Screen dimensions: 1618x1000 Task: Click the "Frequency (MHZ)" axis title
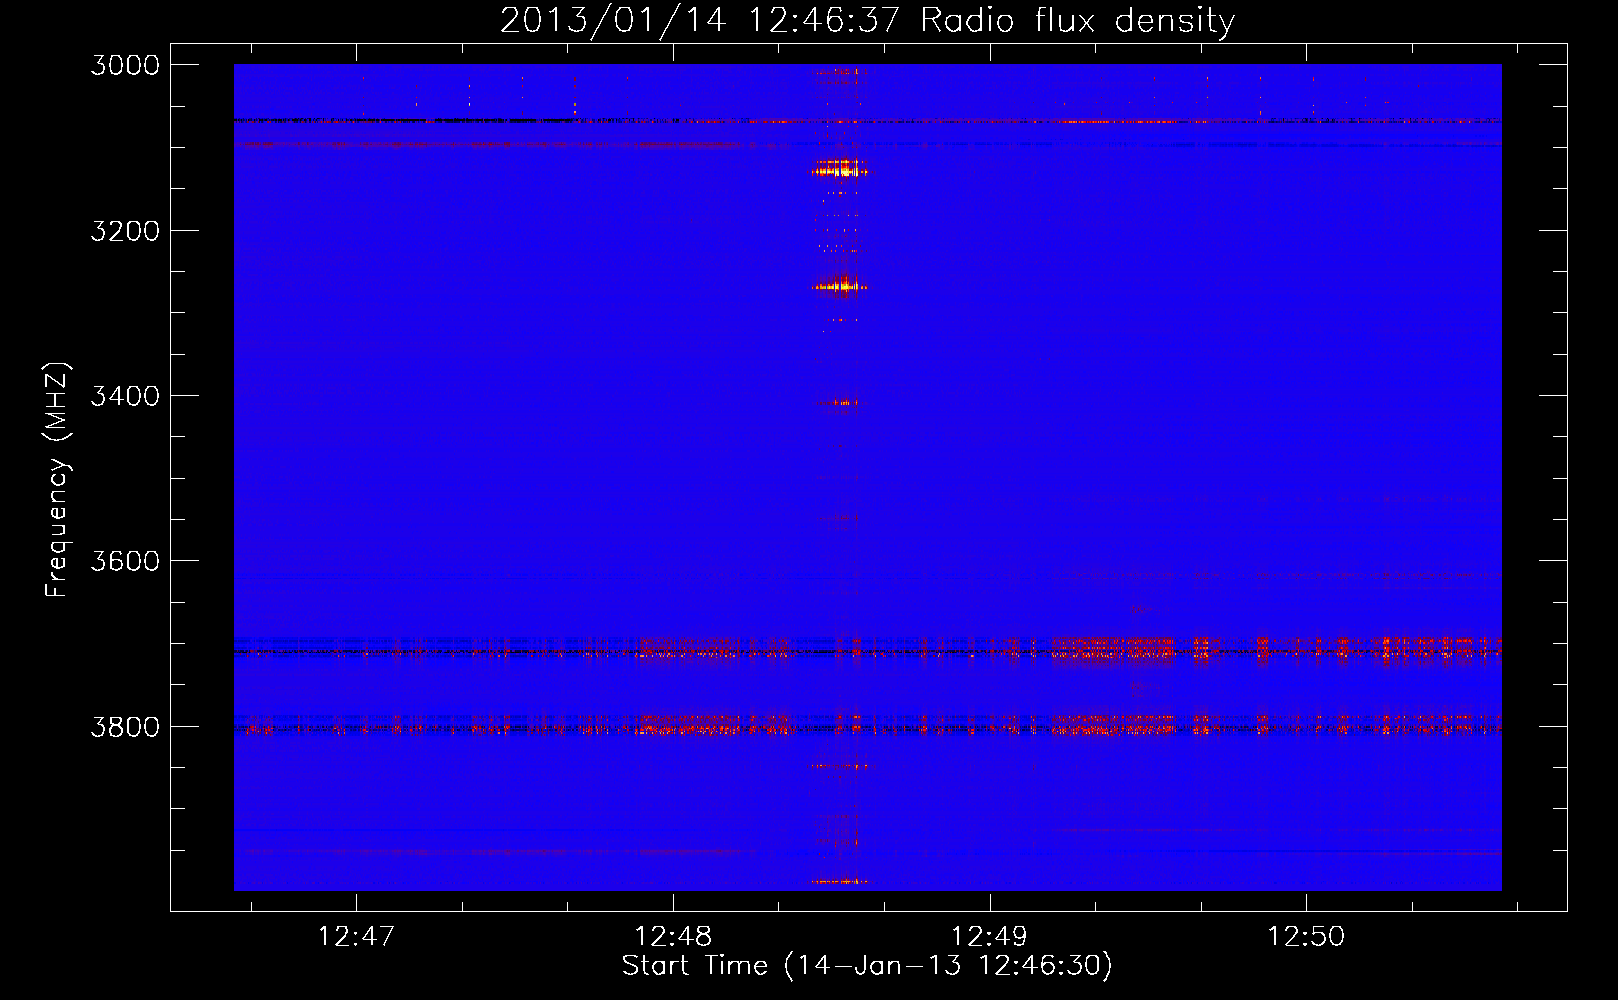57,480
